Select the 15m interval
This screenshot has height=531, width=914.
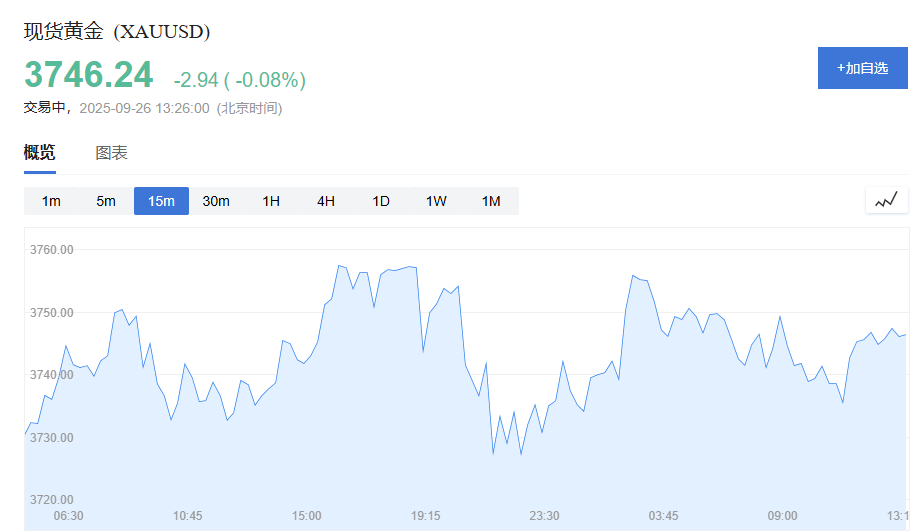[x=161, y=201]
